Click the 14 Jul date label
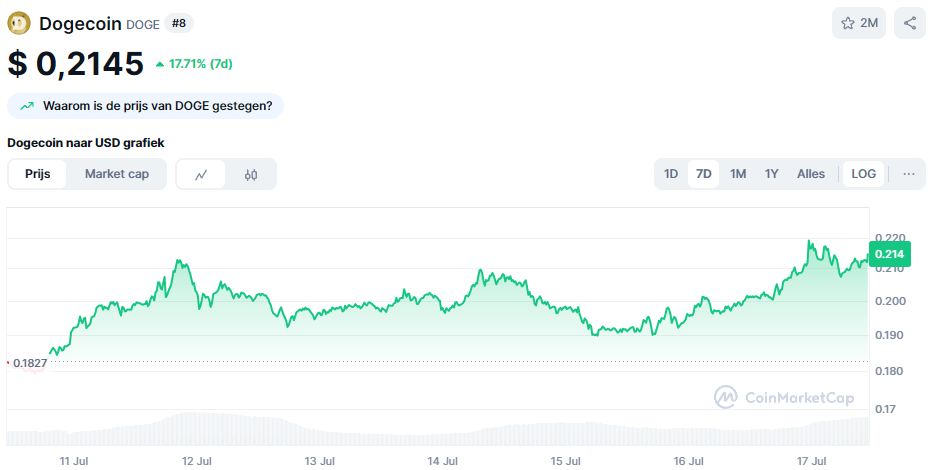Image resolution: width=933 pixels, height=470 pixels. point(443,461)
